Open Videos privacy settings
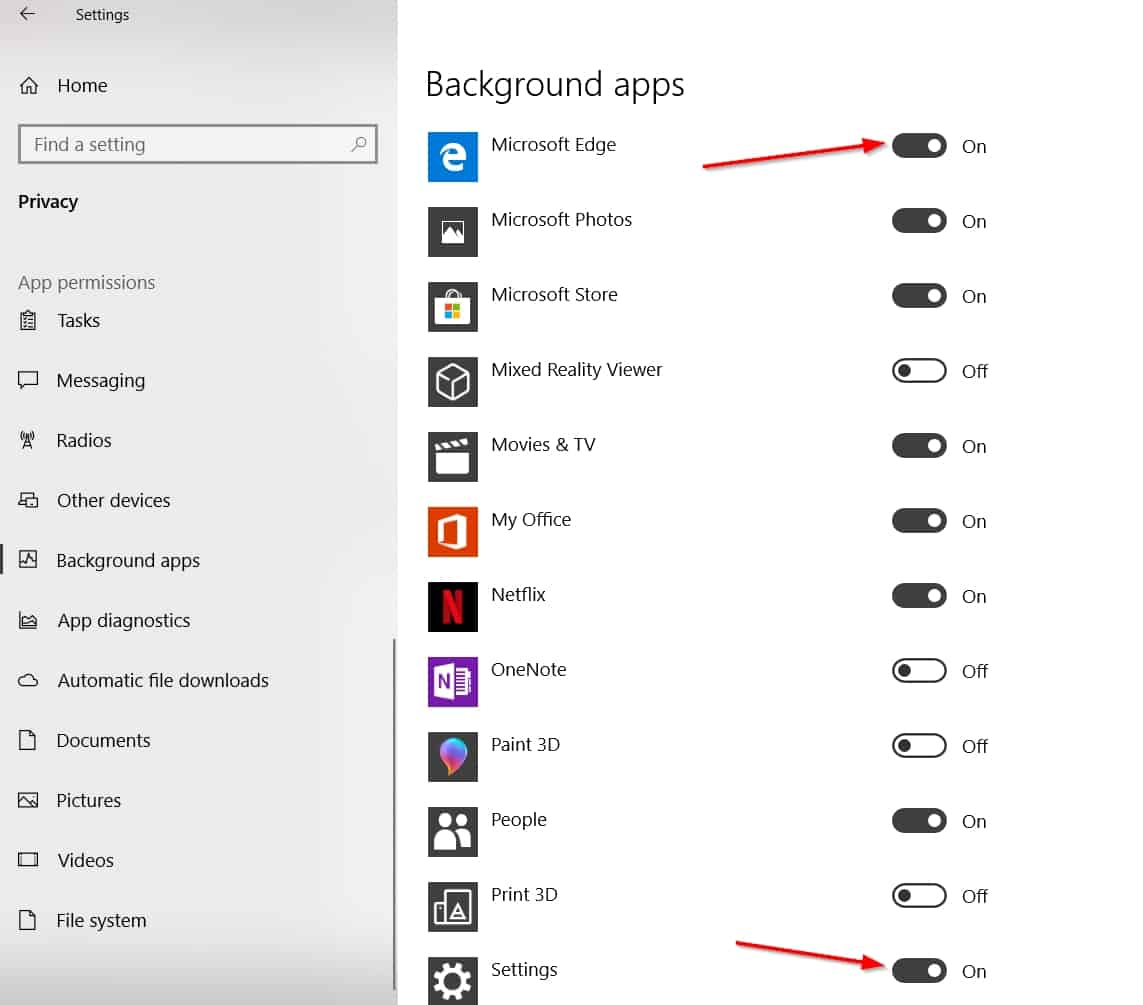The width and height of the screenshot is (1143, 1005). click(x=86, y=860)
